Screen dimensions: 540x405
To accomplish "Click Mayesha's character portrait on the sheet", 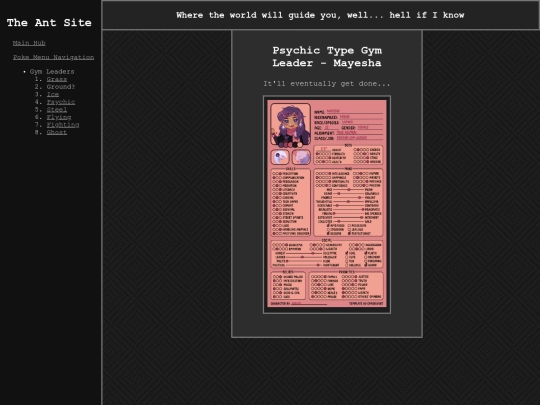I will (290, 125).
